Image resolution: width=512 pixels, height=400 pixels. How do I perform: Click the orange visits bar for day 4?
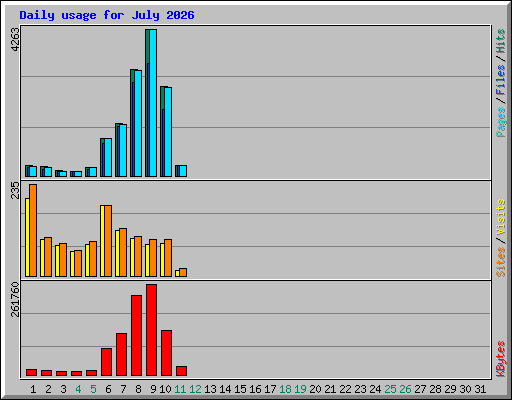tap(78, 264)
